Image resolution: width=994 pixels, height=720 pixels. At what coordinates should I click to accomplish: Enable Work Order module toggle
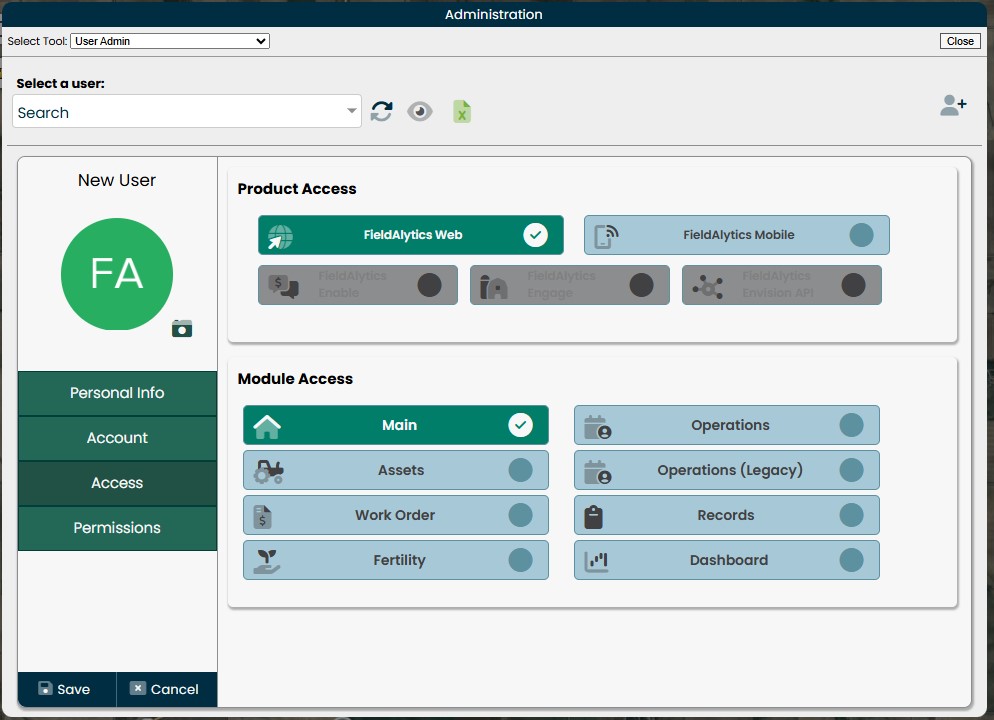pyautogui.click(x=520, y=515)
